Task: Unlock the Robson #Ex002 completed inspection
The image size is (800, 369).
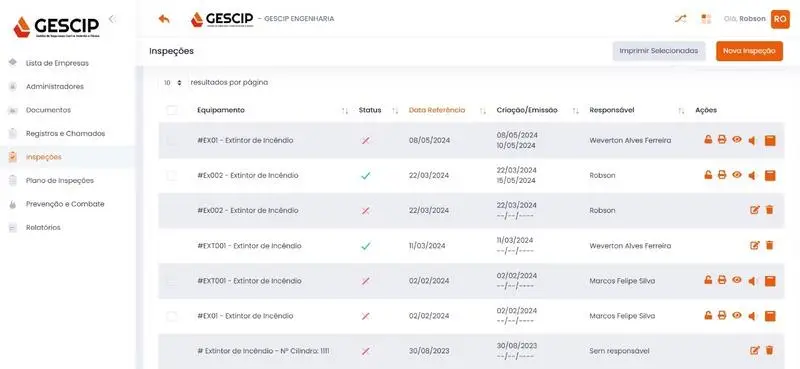Action: tap(708, 175)
